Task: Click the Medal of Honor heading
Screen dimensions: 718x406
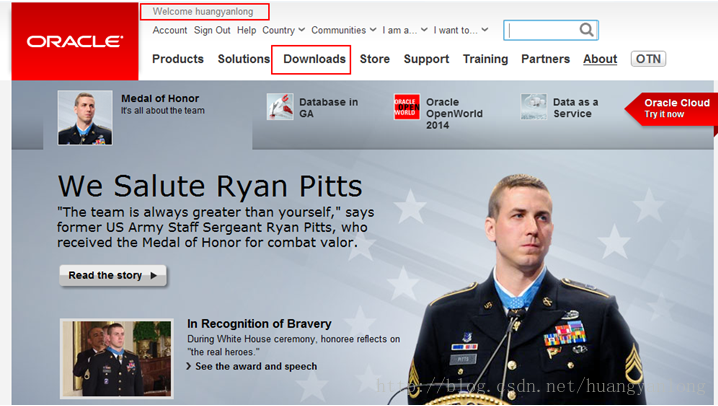Action: point(160,98)
